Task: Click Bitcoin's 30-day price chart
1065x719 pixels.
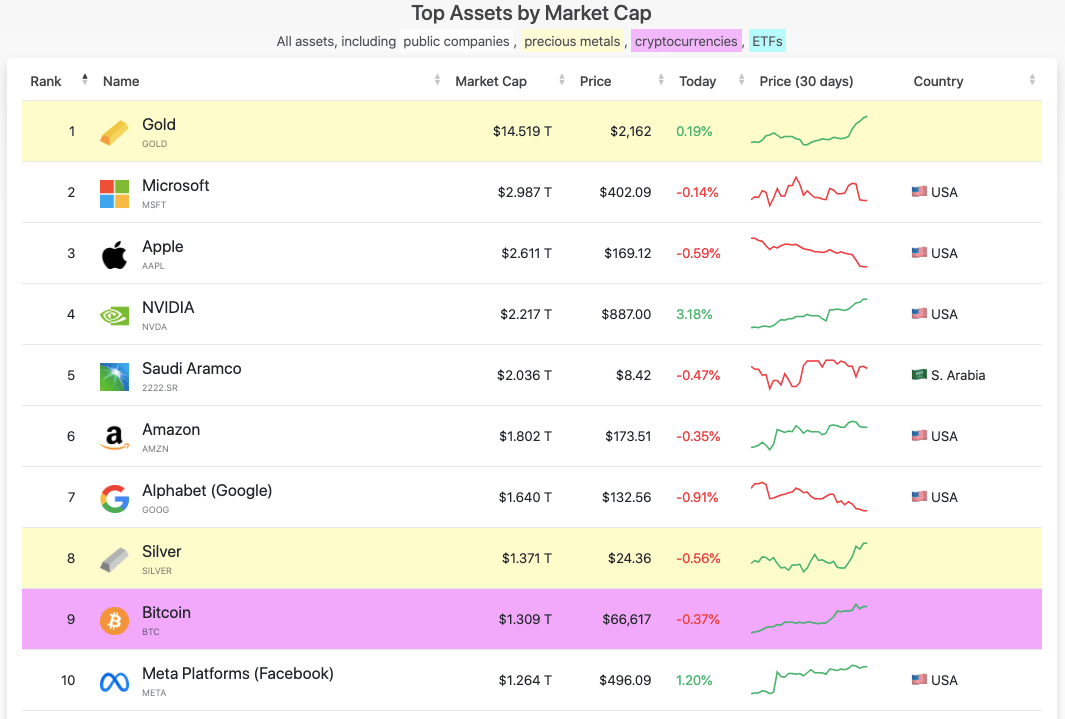Action: (809, 619)
